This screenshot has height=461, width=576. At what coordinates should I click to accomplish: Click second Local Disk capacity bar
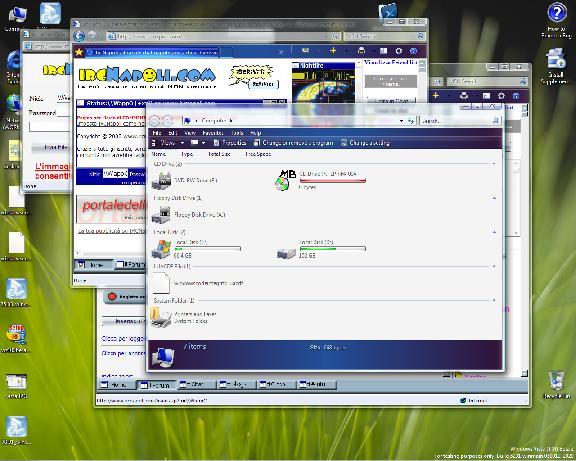point(333,249)
